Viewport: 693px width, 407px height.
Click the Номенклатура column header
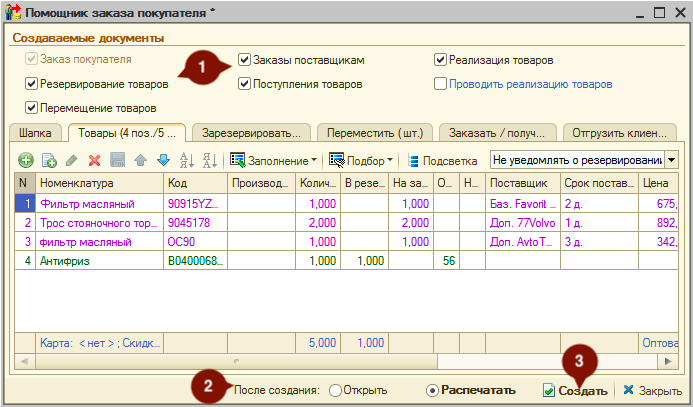[x=99, y=183]
